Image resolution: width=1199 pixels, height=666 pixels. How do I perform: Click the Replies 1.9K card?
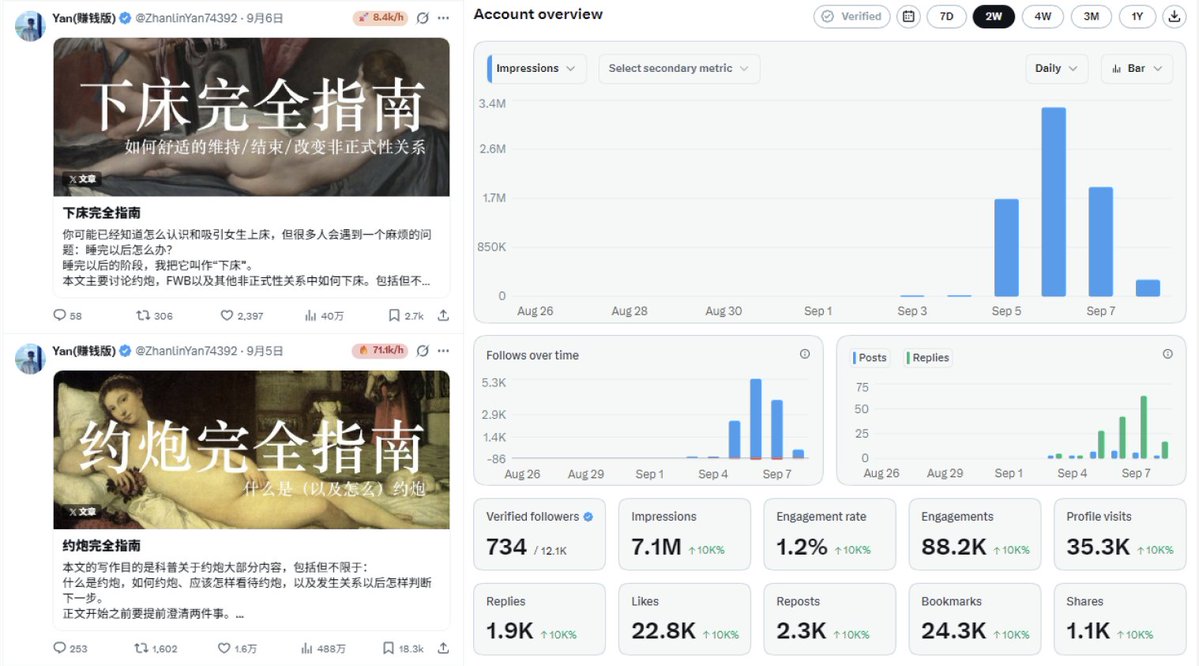pyautogui.click(x=539, y=619)
